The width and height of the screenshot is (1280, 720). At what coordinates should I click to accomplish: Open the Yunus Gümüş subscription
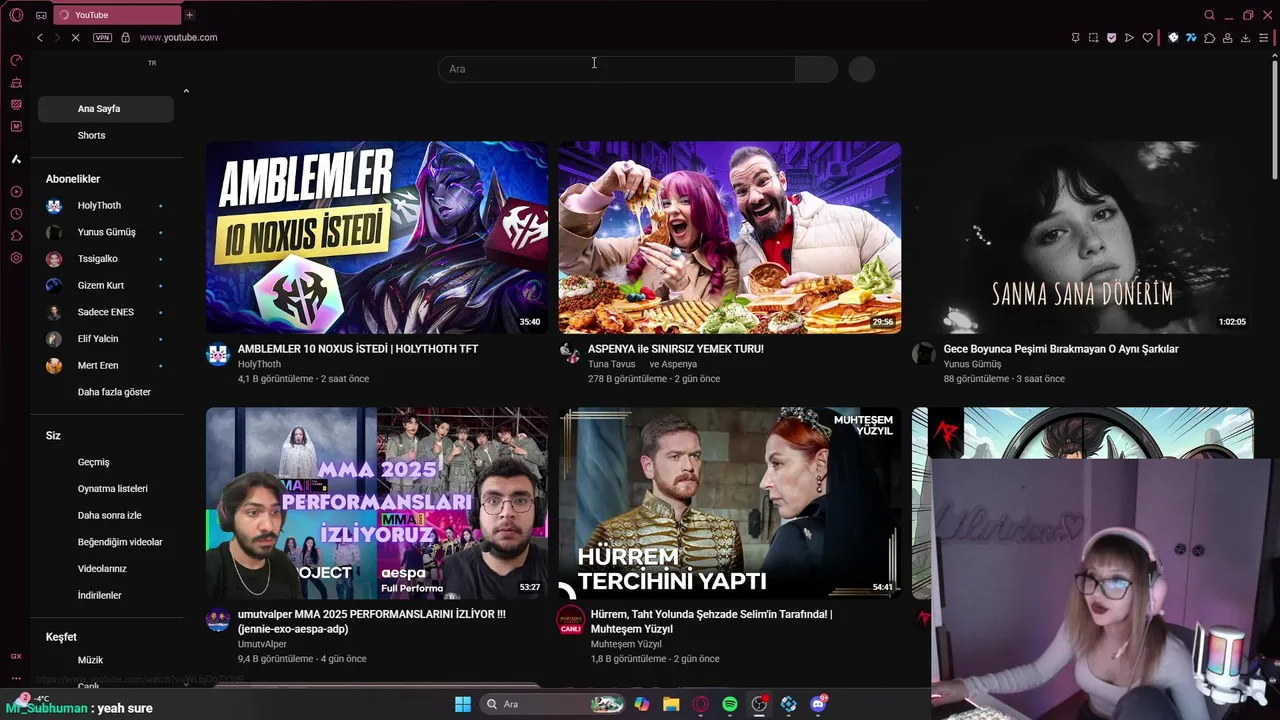coord(106,232)
